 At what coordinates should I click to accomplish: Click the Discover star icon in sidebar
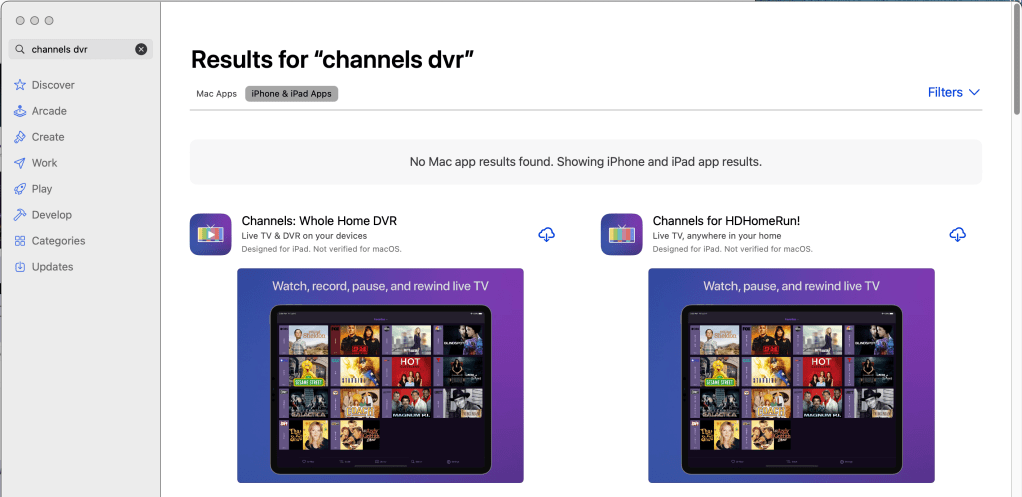click(x=20, y=85)
